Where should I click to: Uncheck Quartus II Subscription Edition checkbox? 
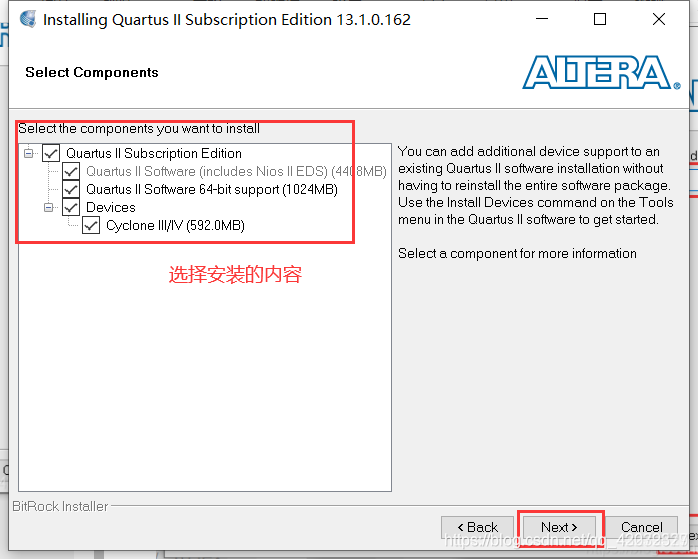(x=51, y=154)
